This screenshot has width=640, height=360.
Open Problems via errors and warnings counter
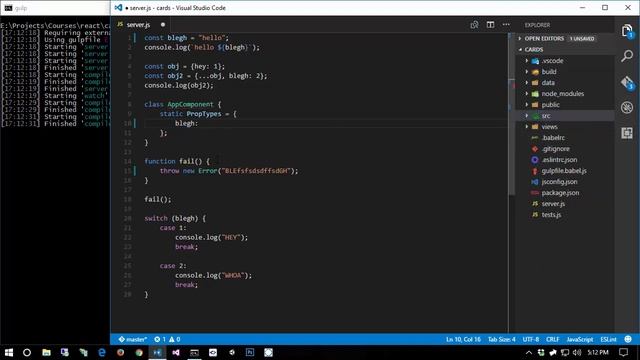(x=167, y=339)
